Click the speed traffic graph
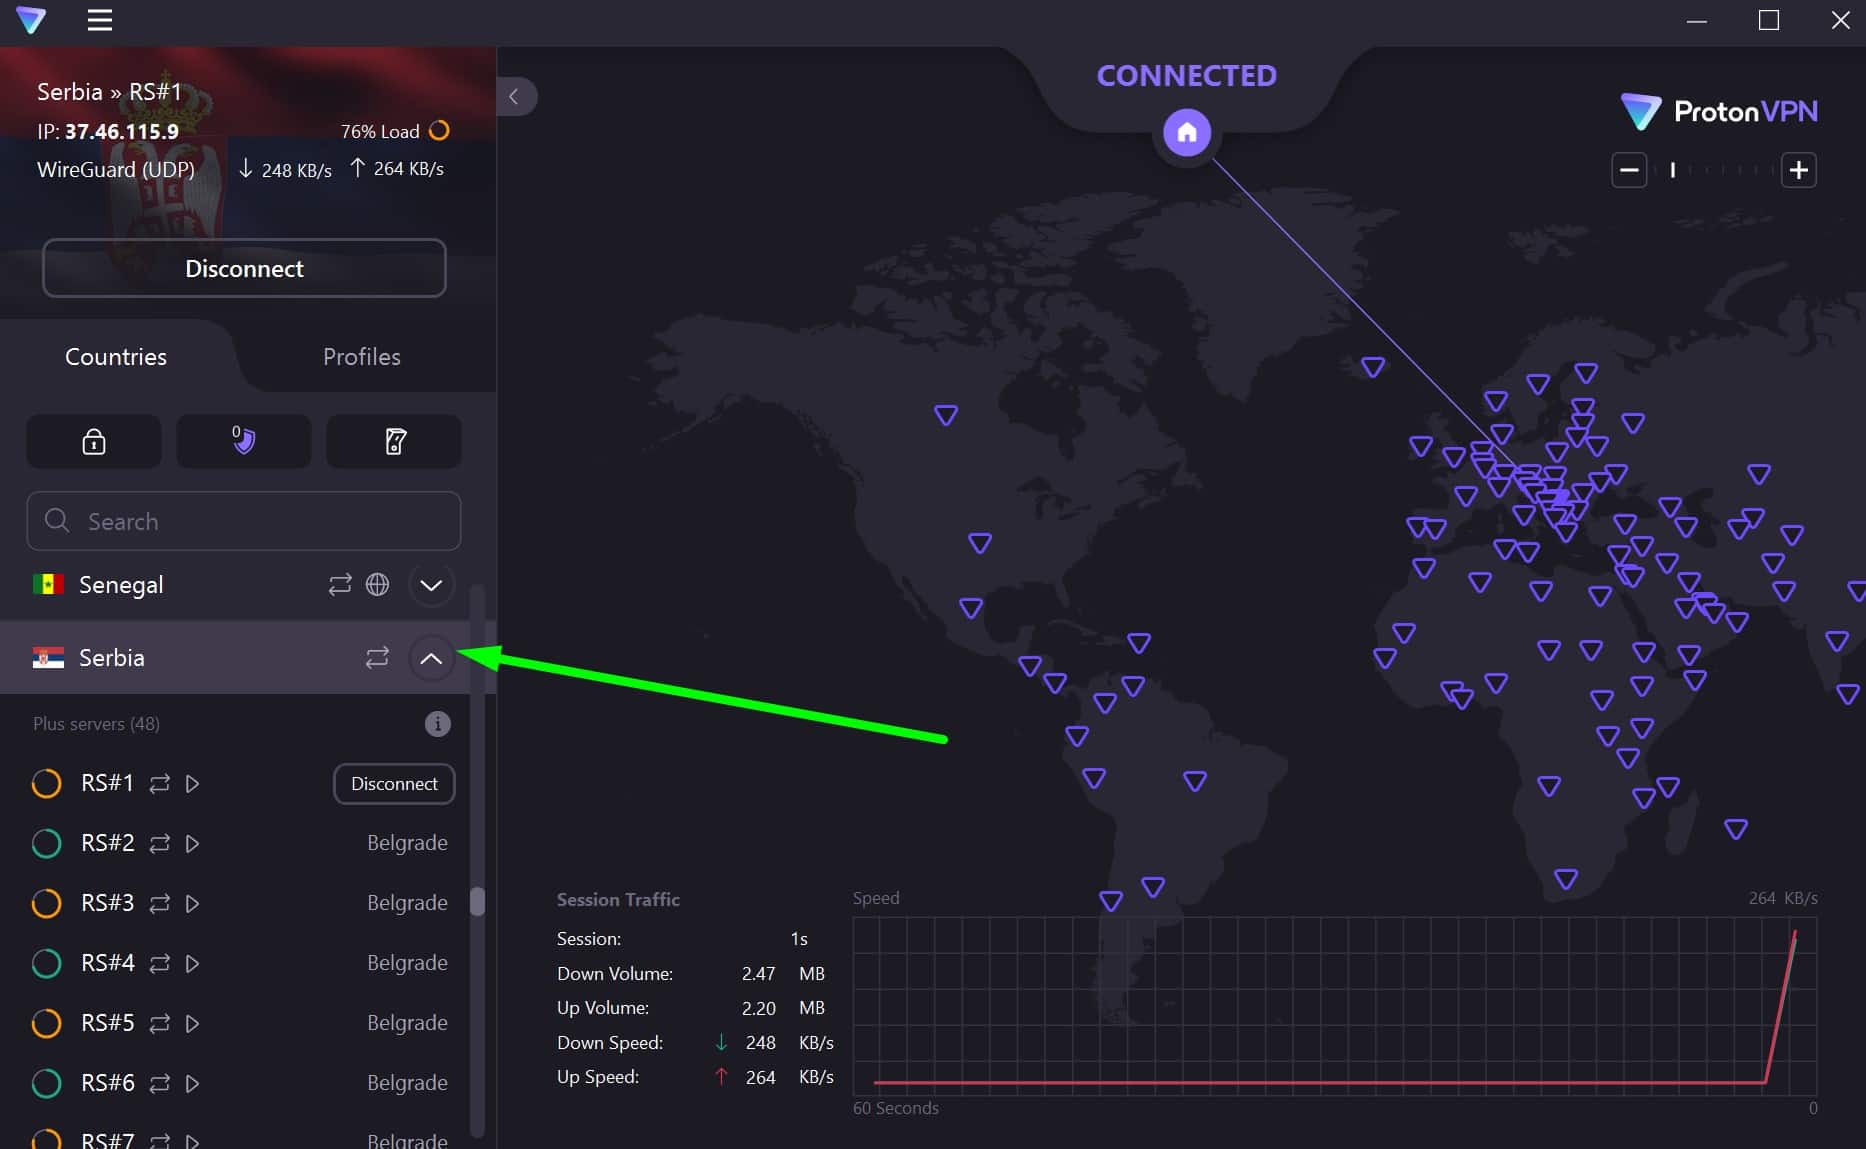The image size is (1866, 1149). point(1334,1006)
